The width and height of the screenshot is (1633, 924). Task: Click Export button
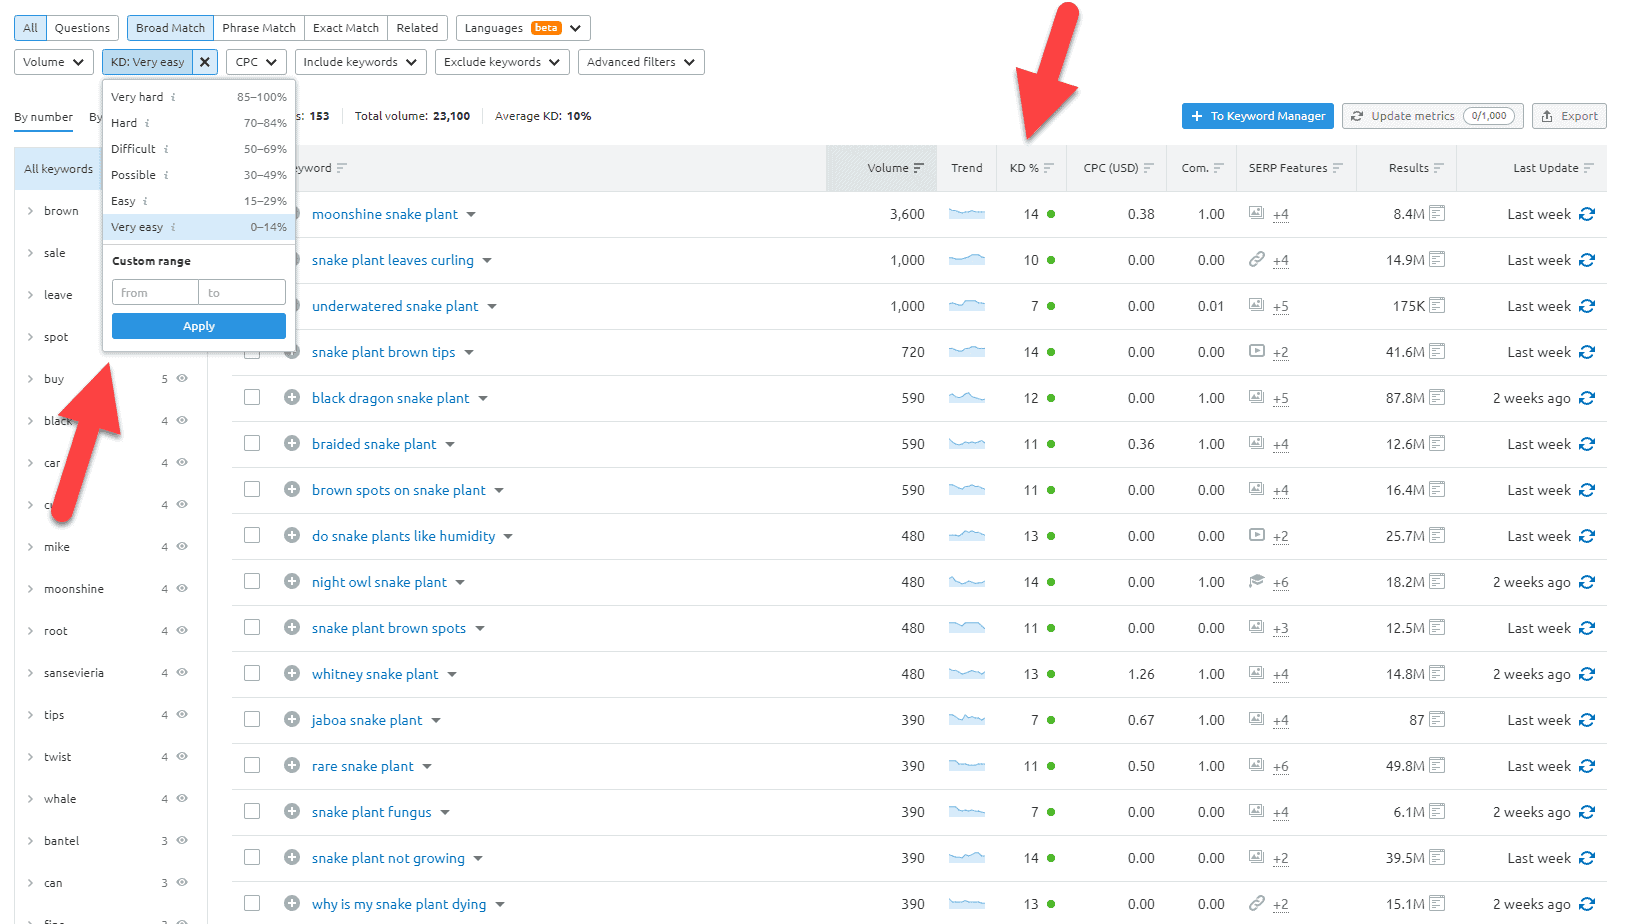point(1569,116)
